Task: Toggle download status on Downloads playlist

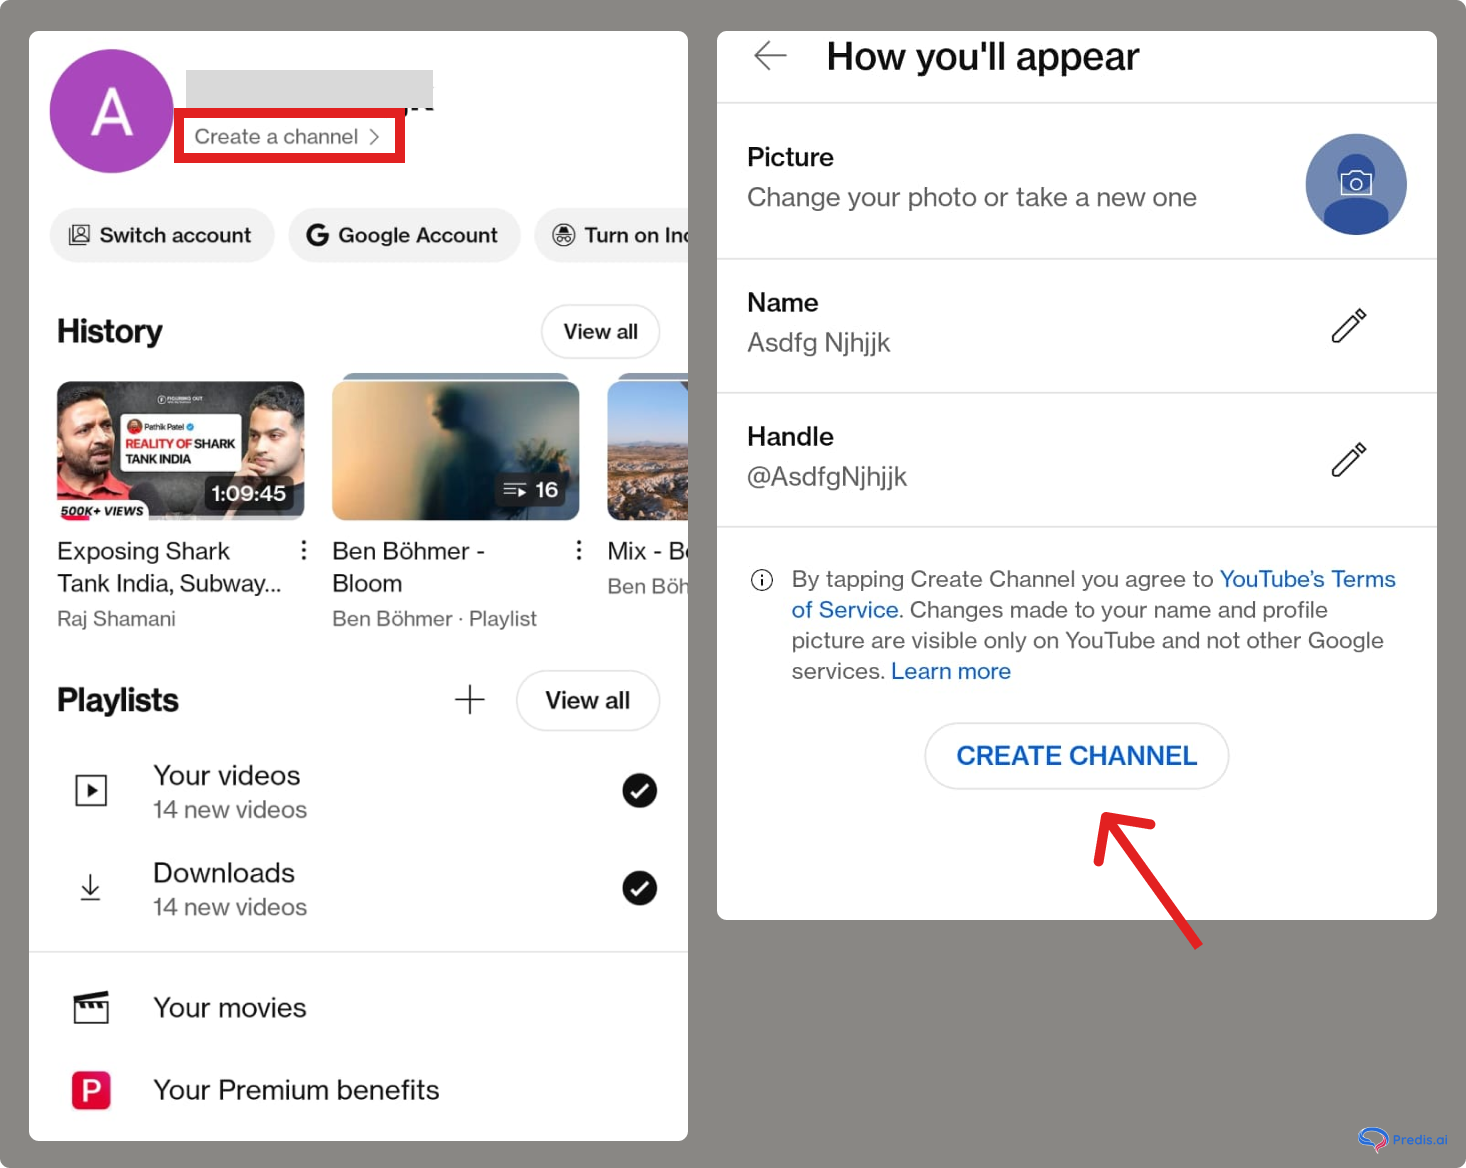Action: pyautogui.click(x=639, y=888)
